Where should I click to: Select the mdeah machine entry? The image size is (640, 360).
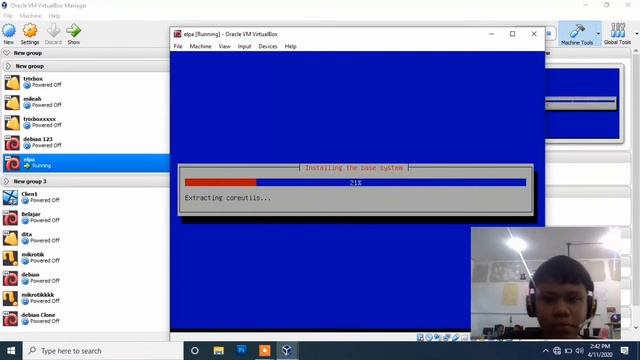coord(85,102)
